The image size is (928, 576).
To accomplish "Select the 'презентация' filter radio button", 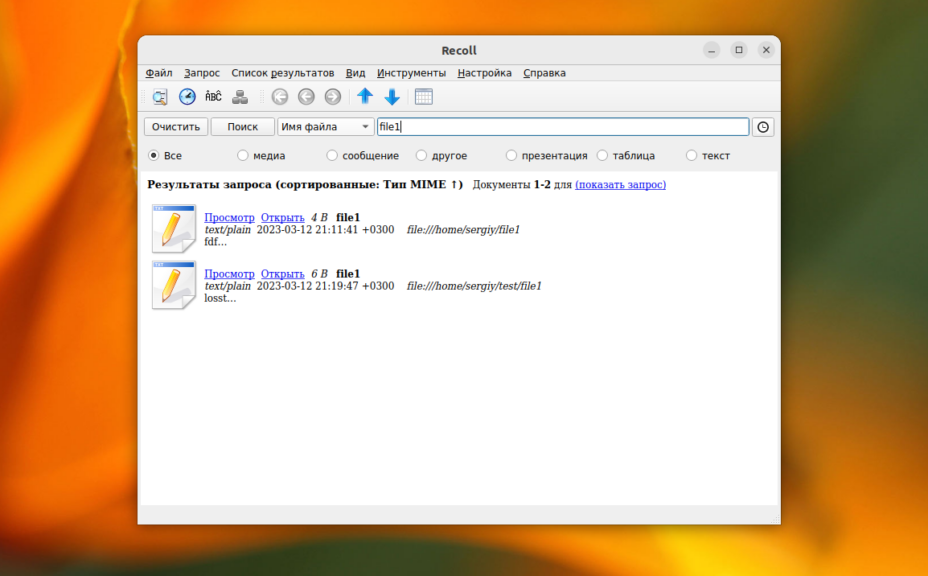I will coord(512,156).
